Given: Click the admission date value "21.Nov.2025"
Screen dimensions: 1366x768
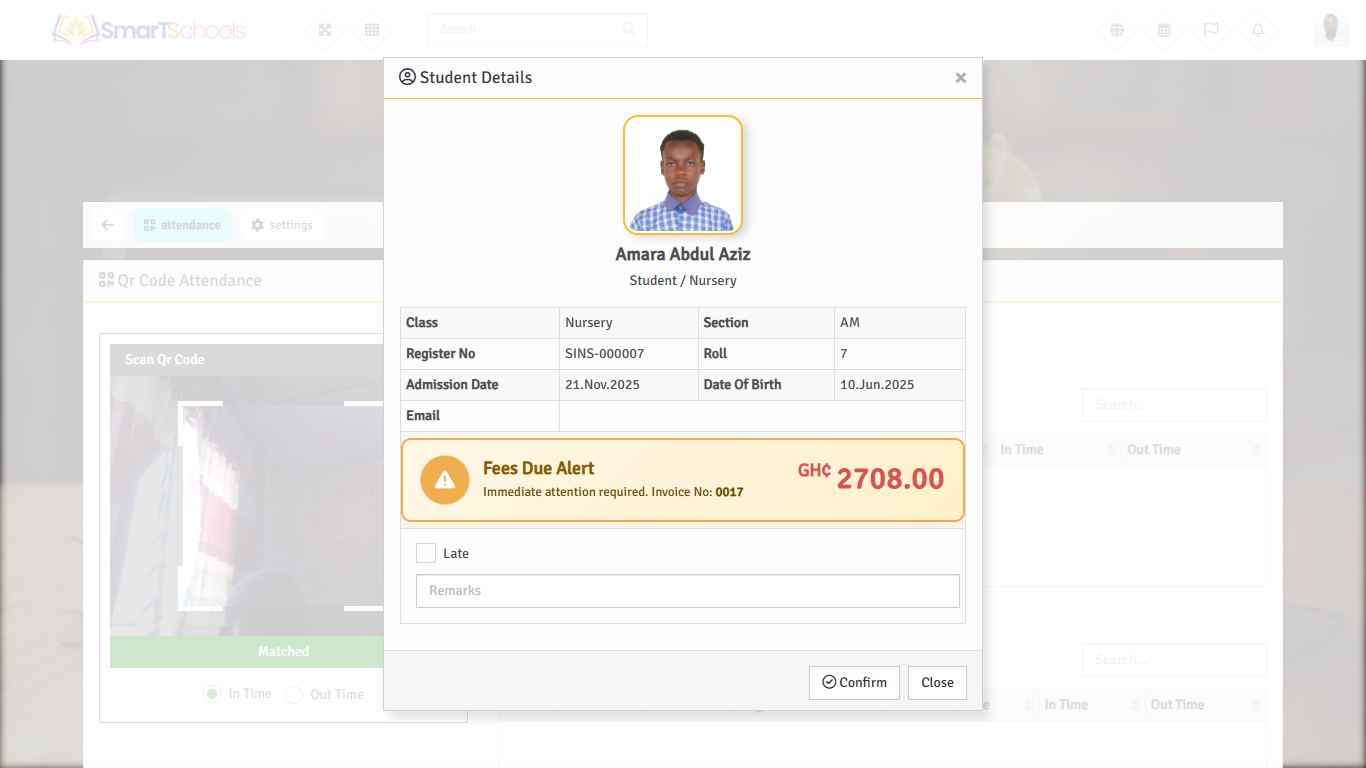Looking at the screenshot, I should pyautogui.click(x=603, y=385).
